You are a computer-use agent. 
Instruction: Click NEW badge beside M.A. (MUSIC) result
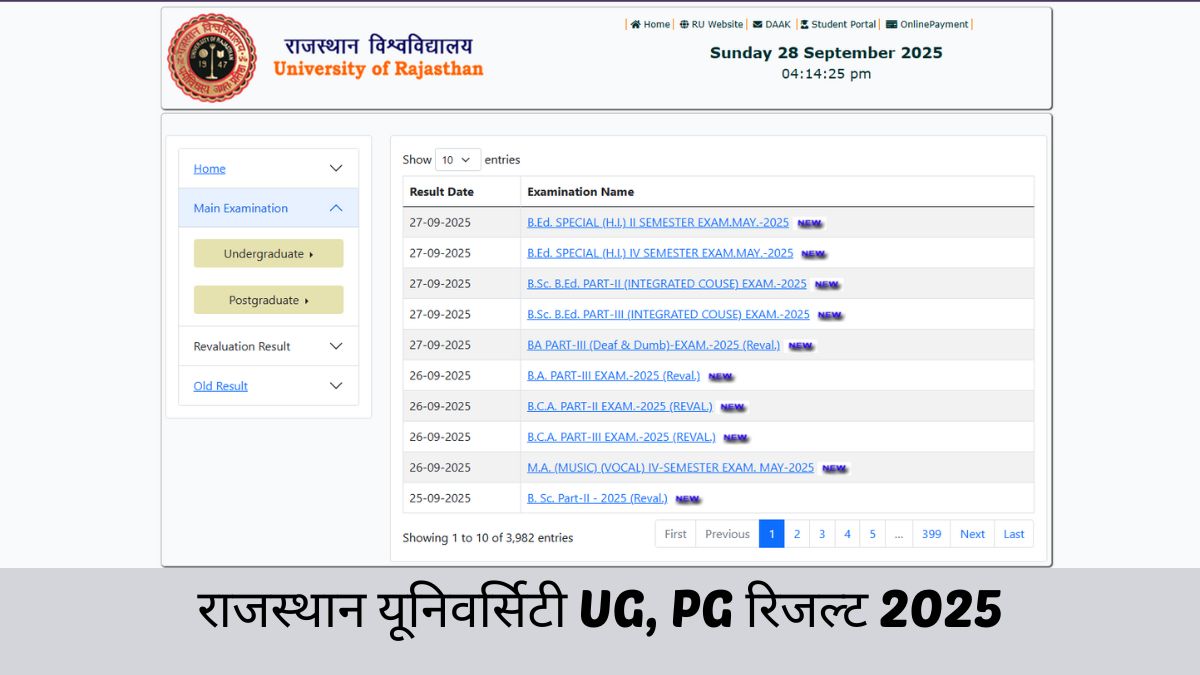(835, 468)
